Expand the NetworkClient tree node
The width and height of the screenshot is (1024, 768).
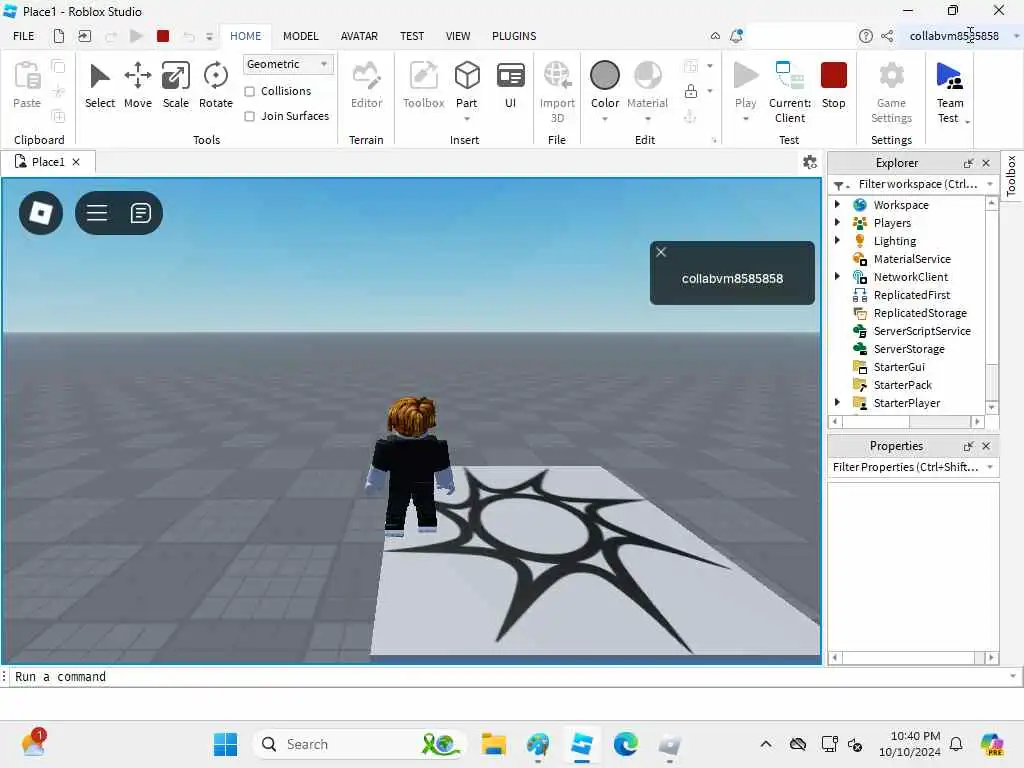(x=837, y=276)
